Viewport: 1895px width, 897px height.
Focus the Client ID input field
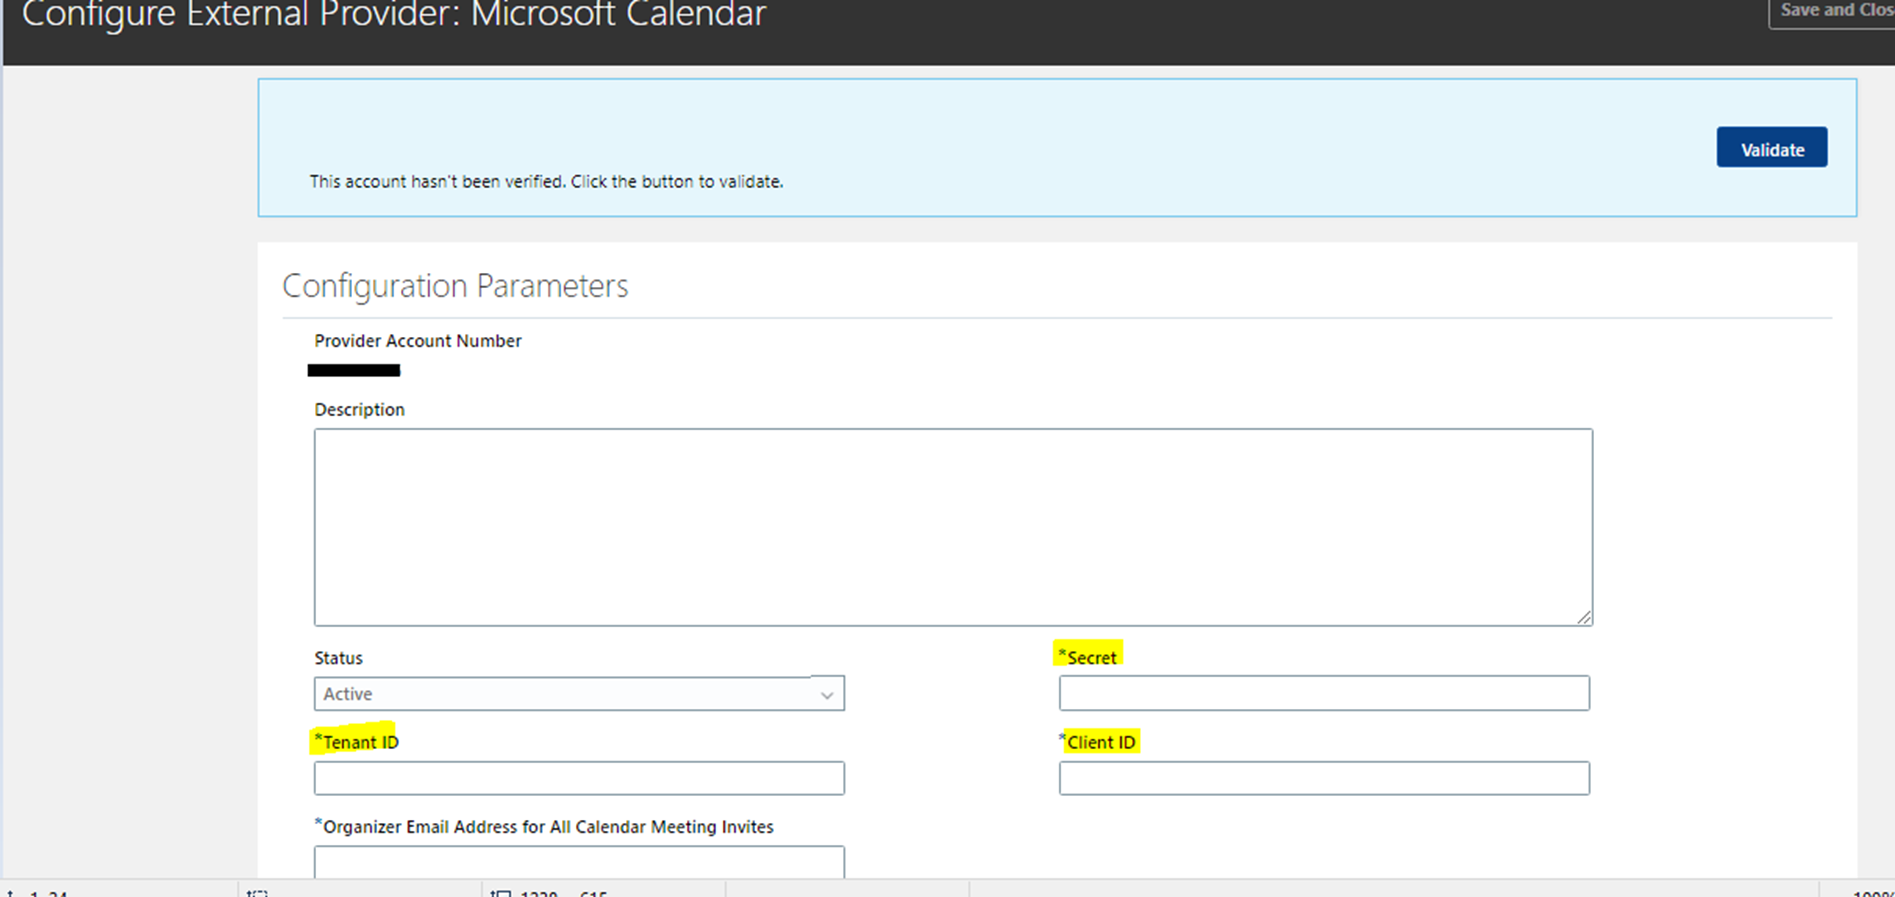click(x=1323, y=778)
